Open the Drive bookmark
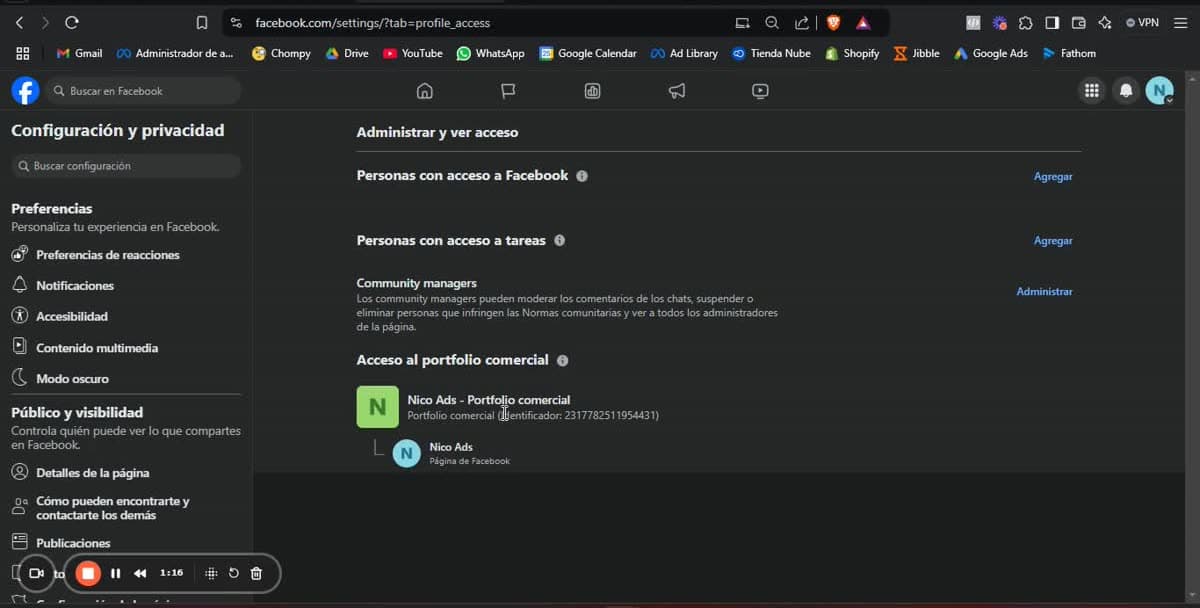Image resolution: width=1200 pixels, height=608 pixels. click(x=347, y=53)
